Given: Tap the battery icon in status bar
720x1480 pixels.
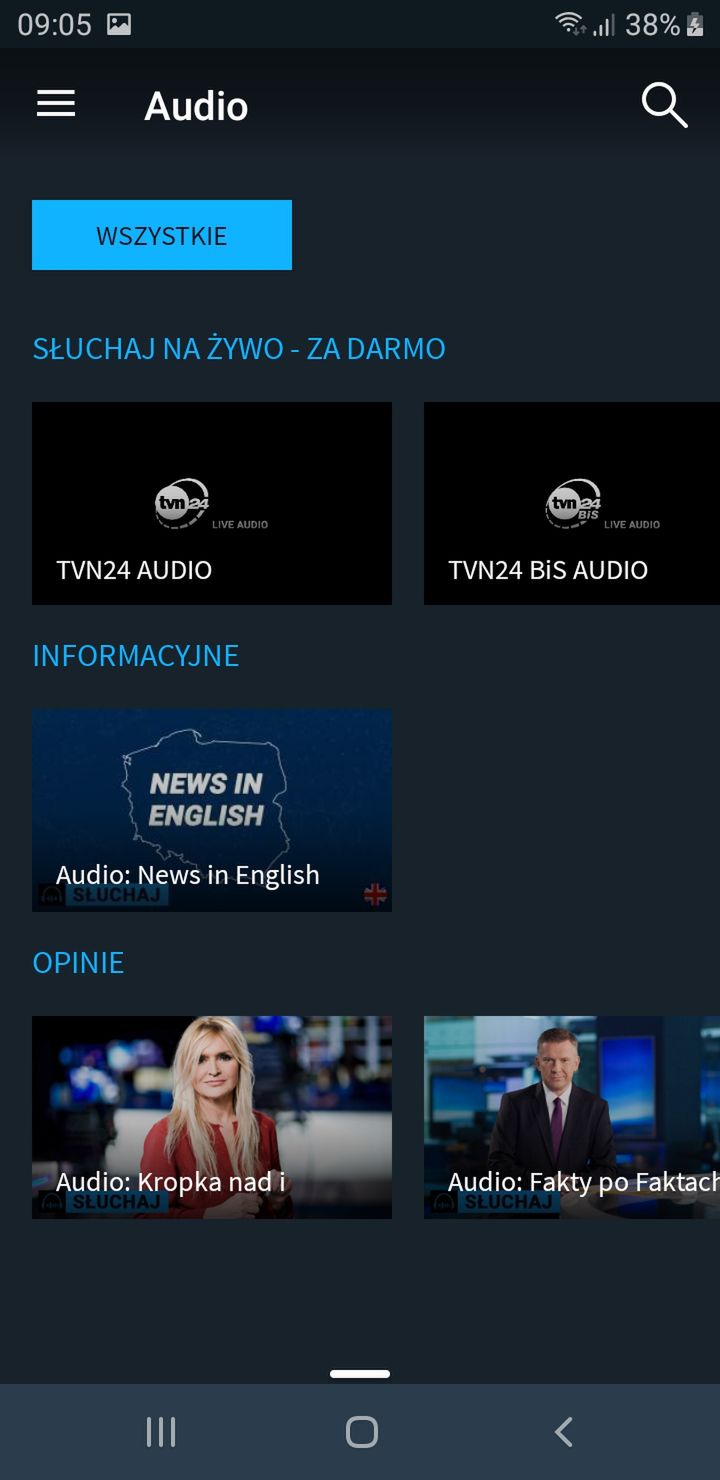Looking at the screenshot, I should [696, 24].
